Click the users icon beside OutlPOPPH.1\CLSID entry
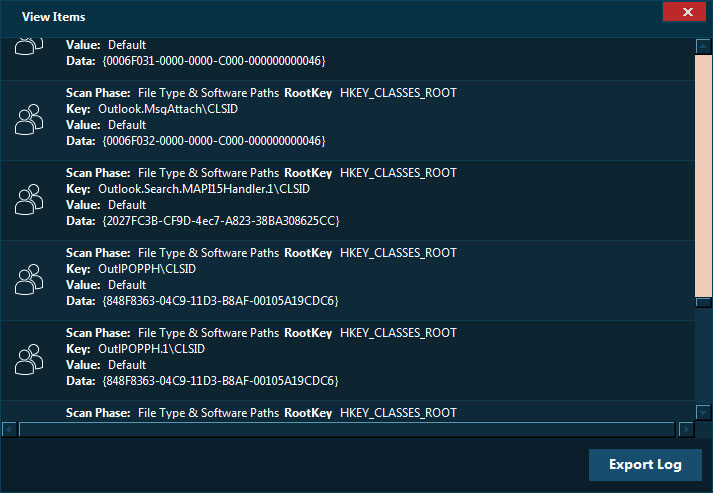This screenshot has width=713, height=493. point(29,360)
